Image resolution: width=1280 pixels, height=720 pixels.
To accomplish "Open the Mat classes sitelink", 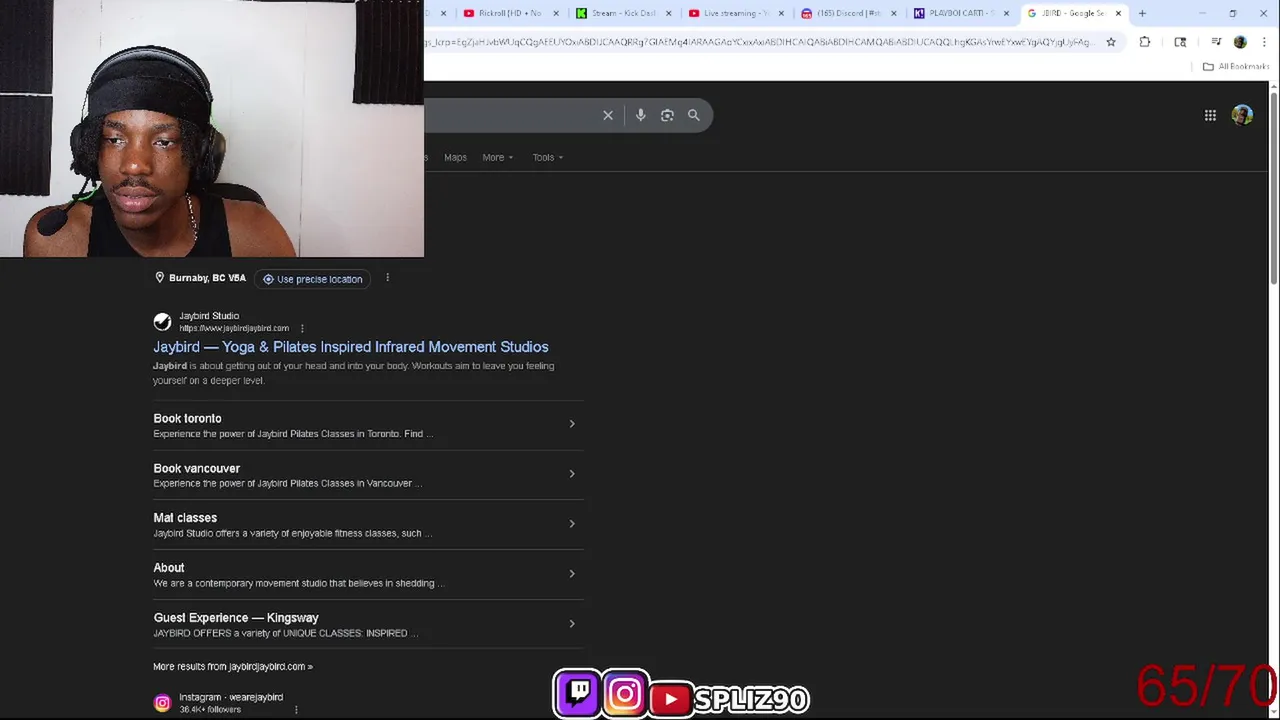I will [x=185, y=518].
